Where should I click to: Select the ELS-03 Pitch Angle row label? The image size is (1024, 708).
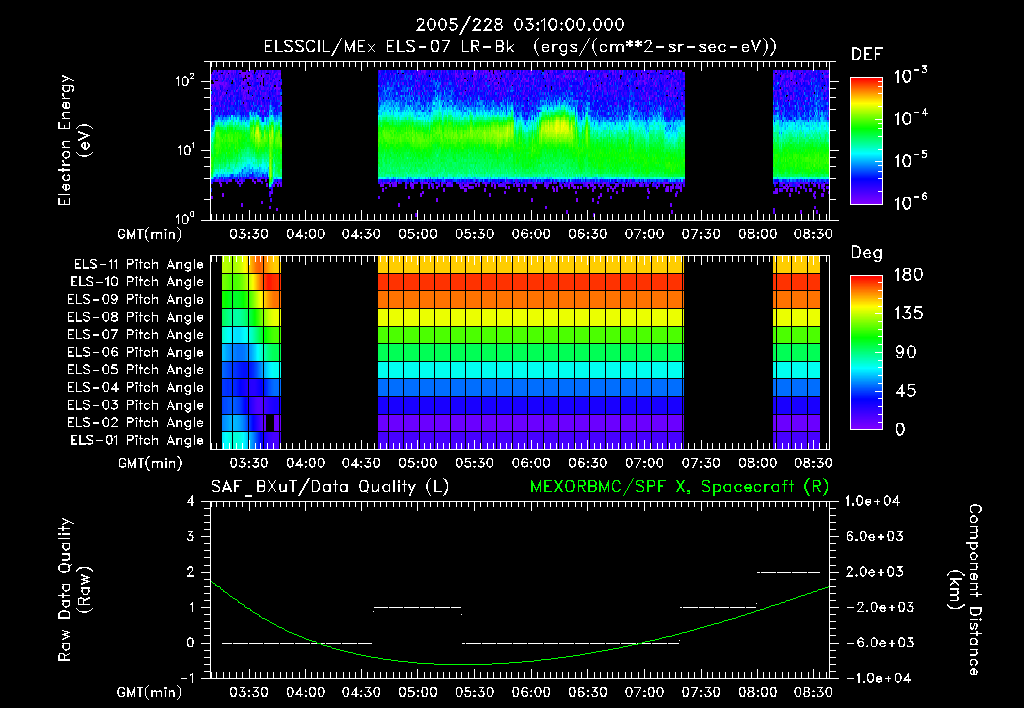pos(136,405)
